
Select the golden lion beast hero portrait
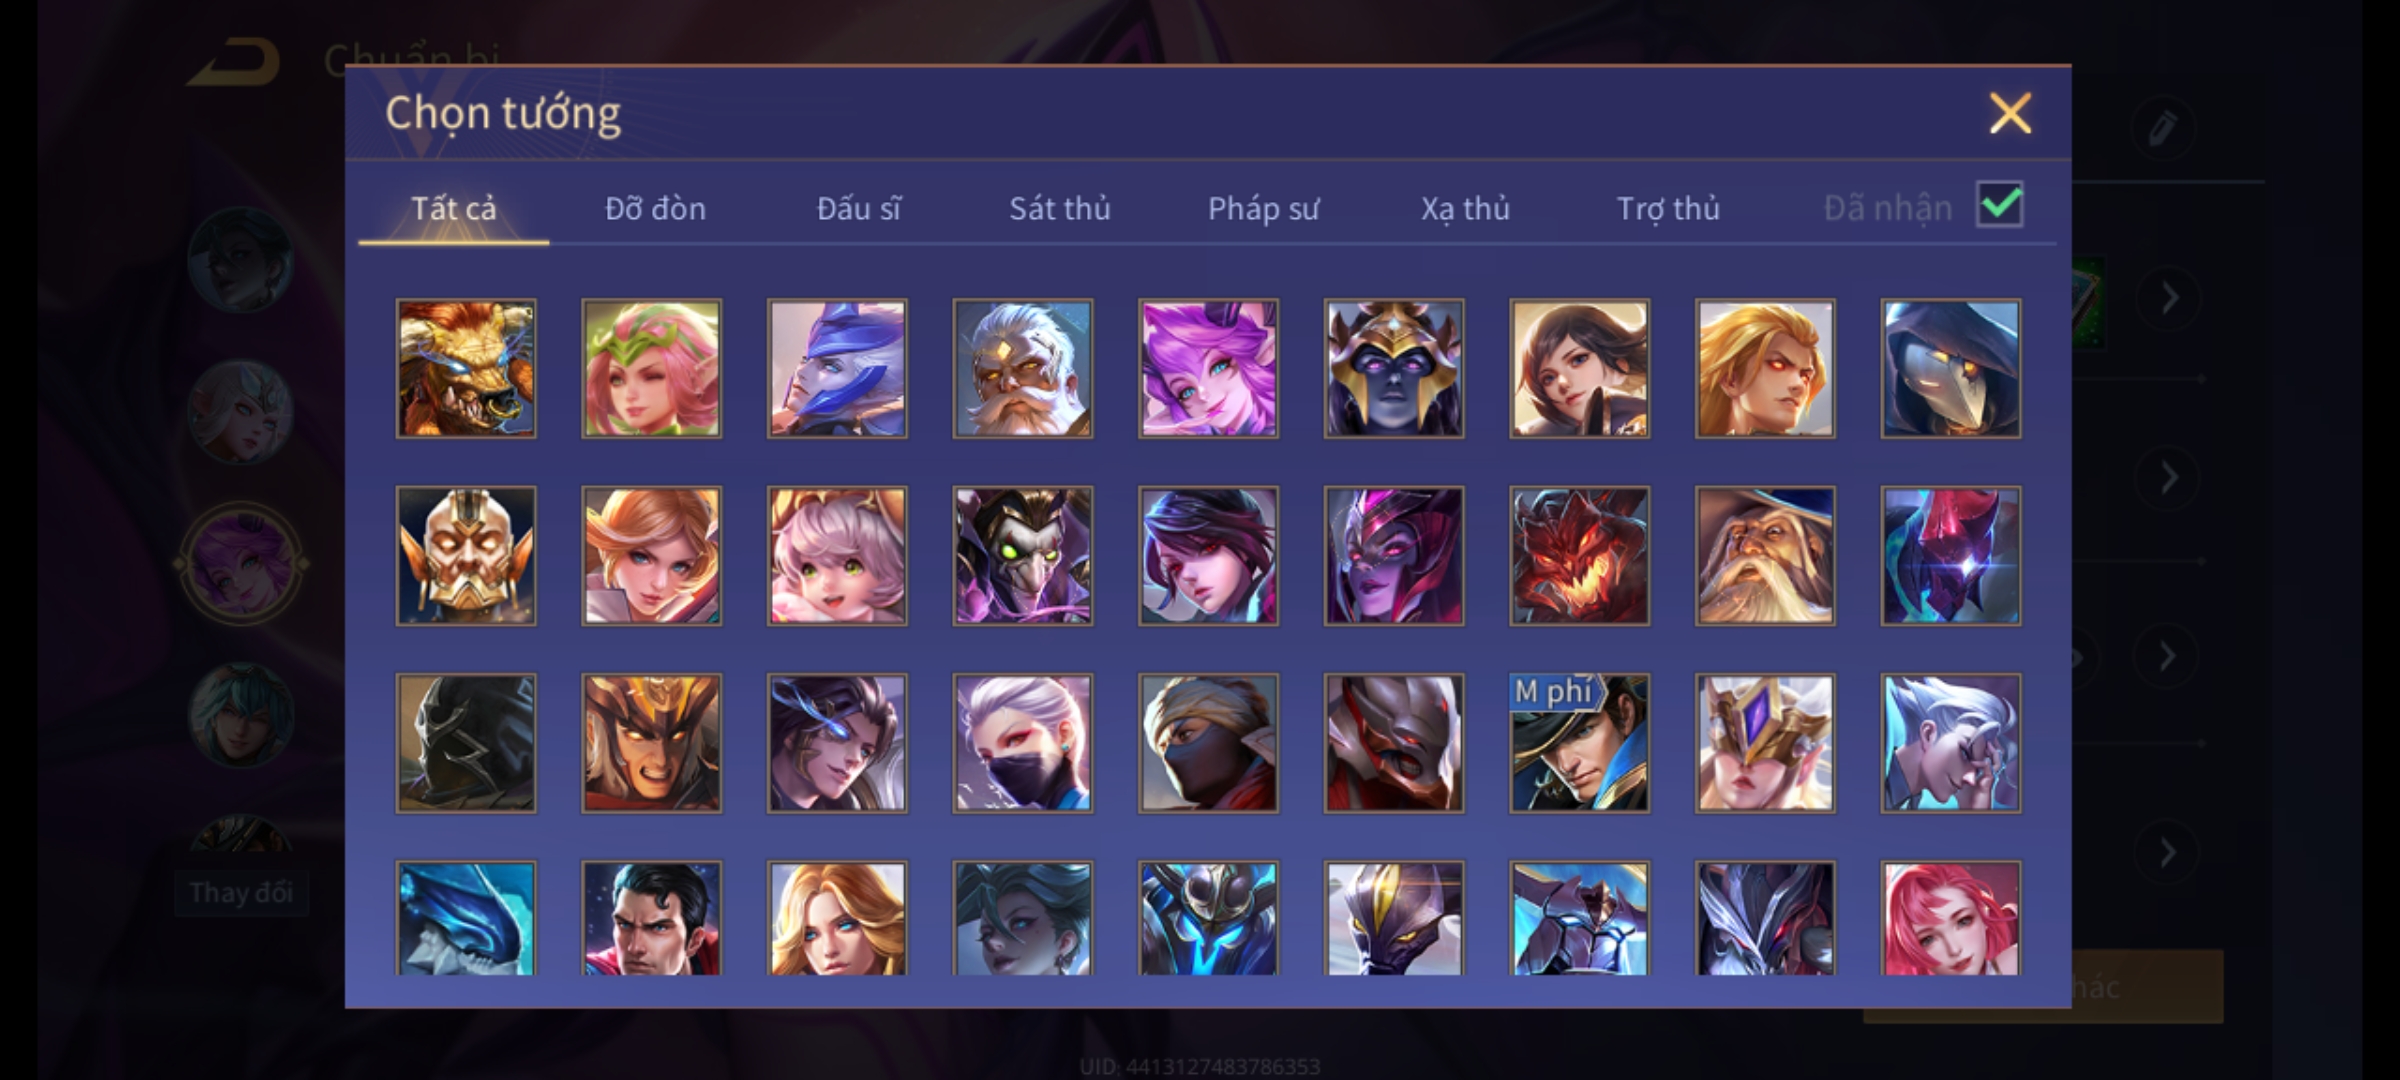(466, 368)
